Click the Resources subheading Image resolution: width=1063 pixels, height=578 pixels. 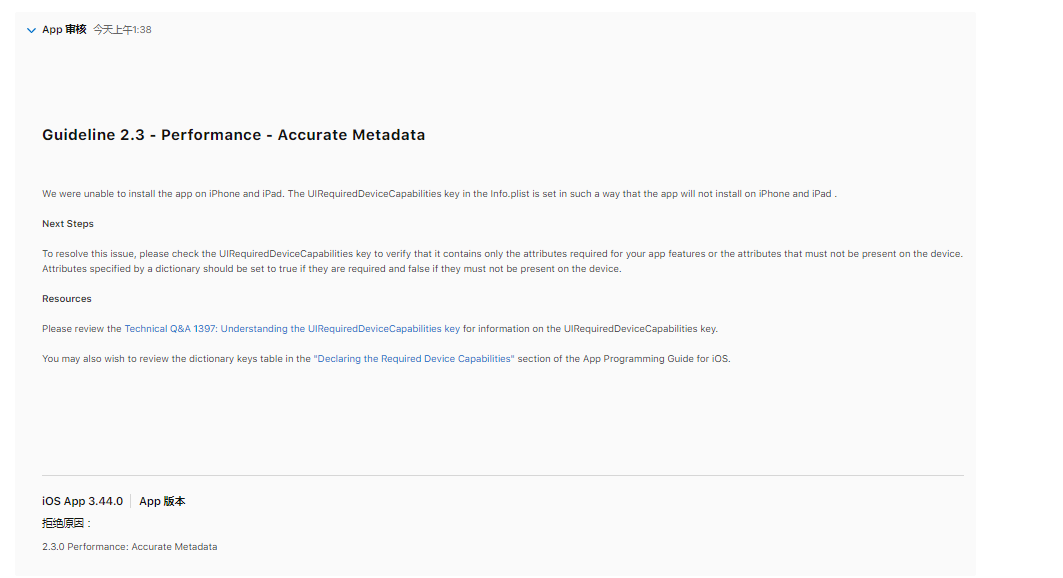[x=66, y=299]
